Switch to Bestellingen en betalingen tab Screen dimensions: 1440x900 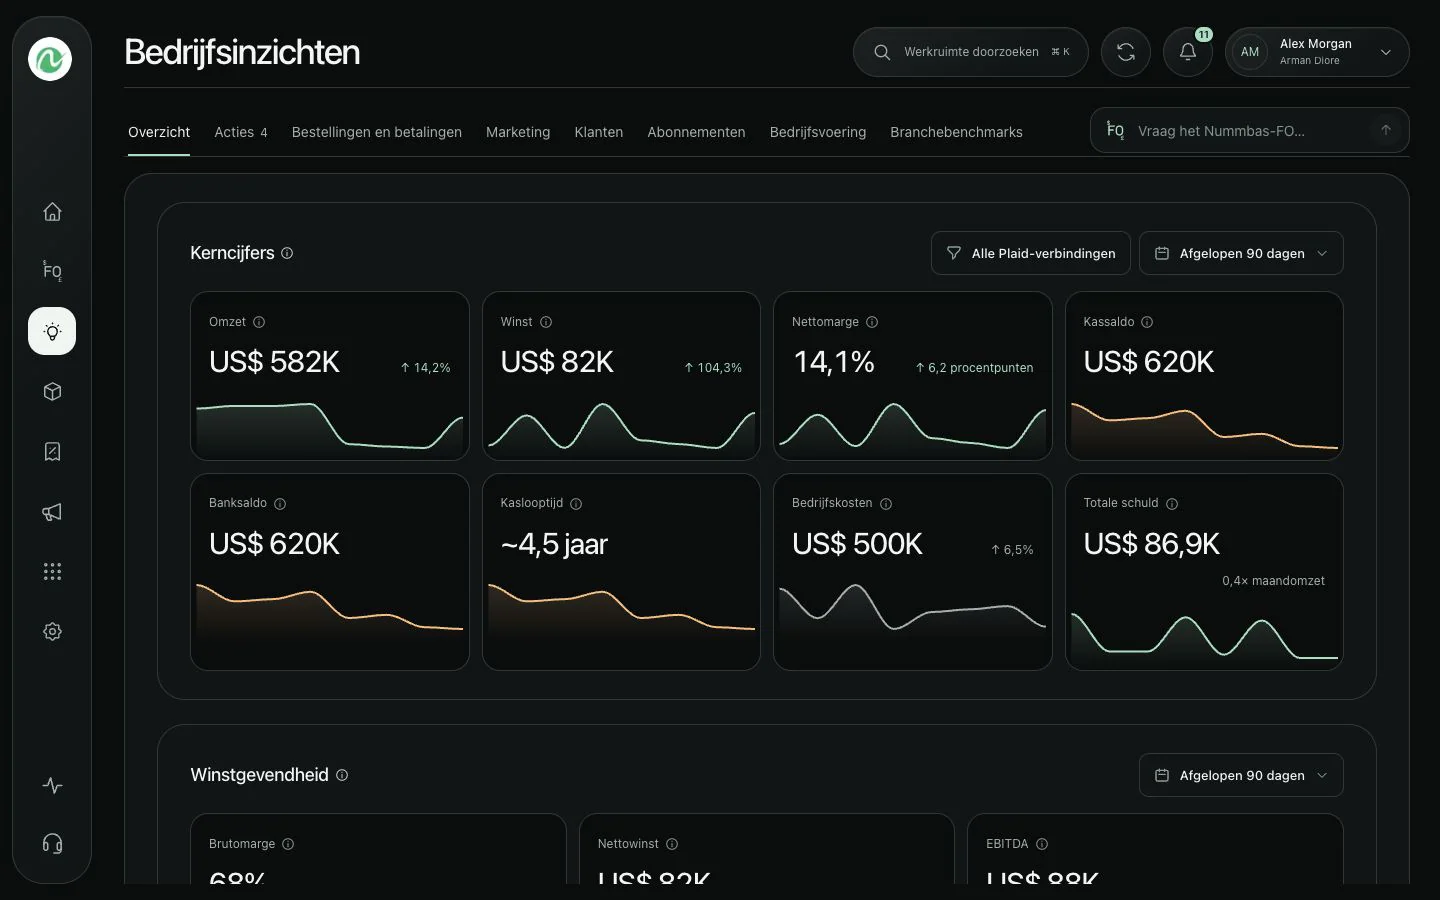click(377, 132)
